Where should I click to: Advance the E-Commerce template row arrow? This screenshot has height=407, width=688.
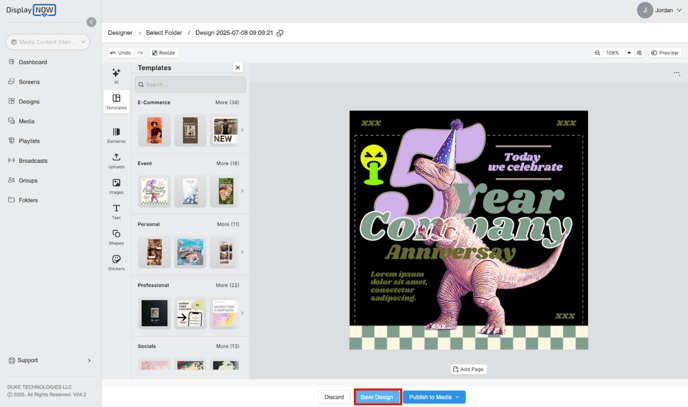coord(242,130)
